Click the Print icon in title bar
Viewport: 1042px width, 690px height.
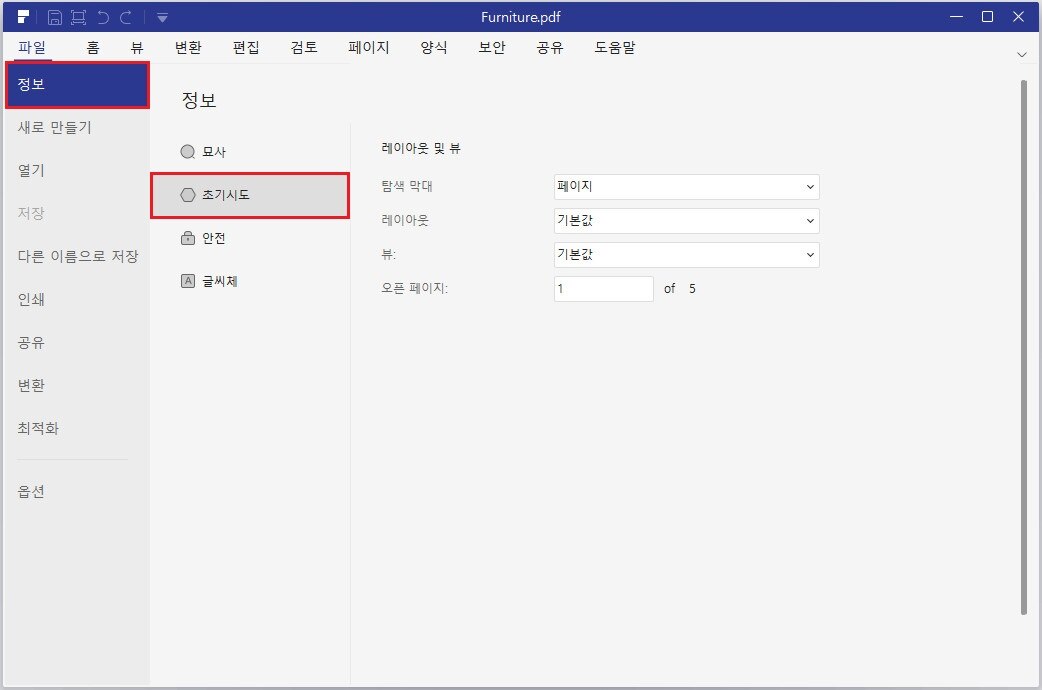coord(78,17)
